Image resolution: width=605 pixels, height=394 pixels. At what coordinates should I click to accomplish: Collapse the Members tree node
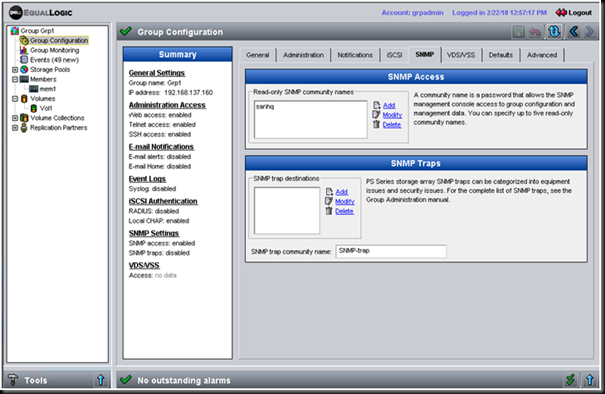pyautogui.click(x=15, y=79)
